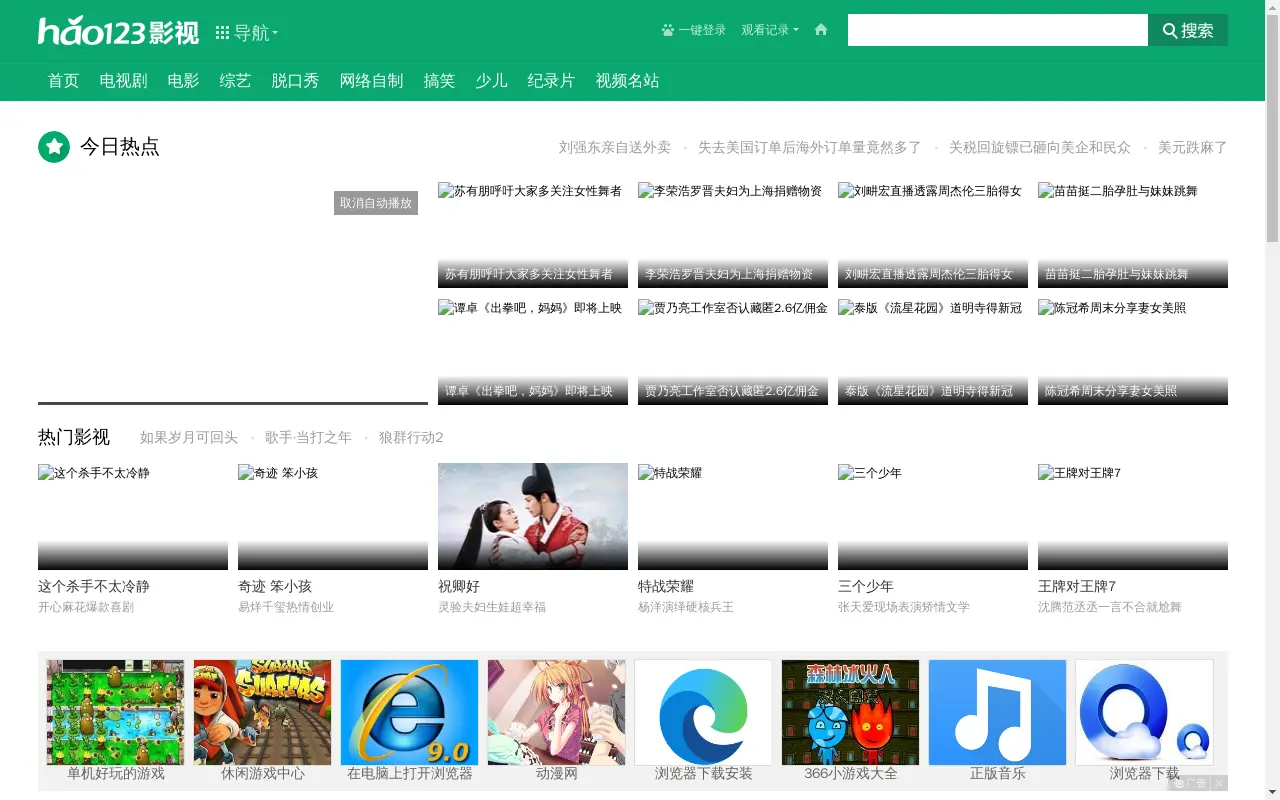Click the hao123影视 logo
This screenshot has width=1280, height=800.
(x=118, y=31)
